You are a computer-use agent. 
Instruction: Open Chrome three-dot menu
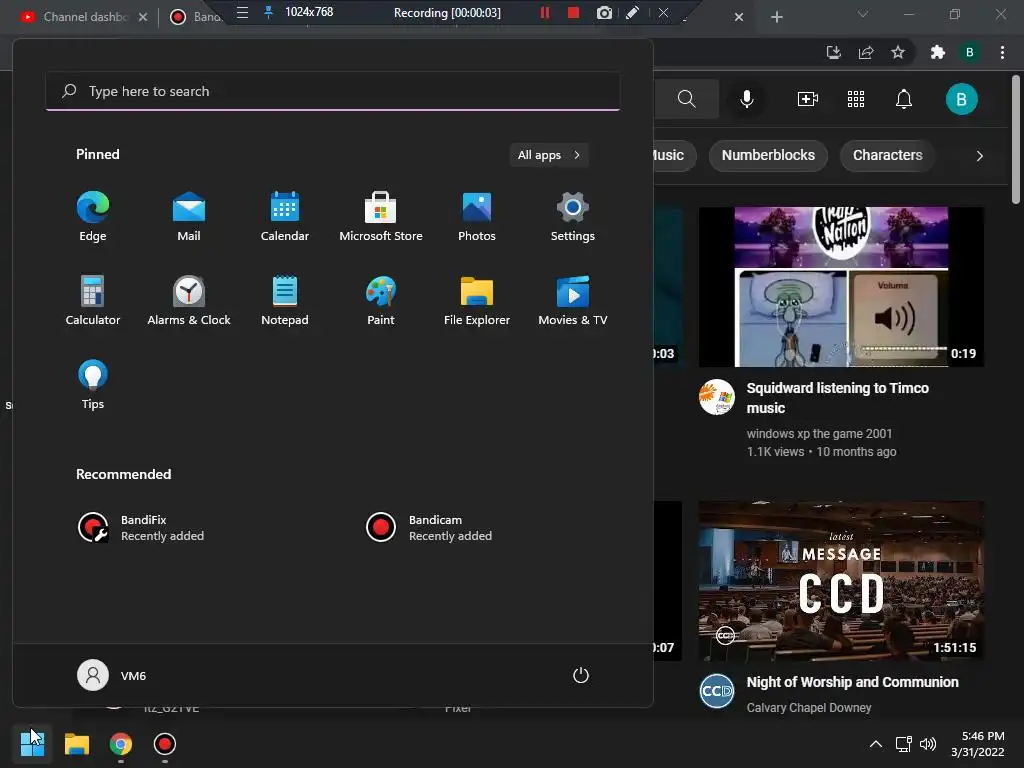(x=1002, y=52)
